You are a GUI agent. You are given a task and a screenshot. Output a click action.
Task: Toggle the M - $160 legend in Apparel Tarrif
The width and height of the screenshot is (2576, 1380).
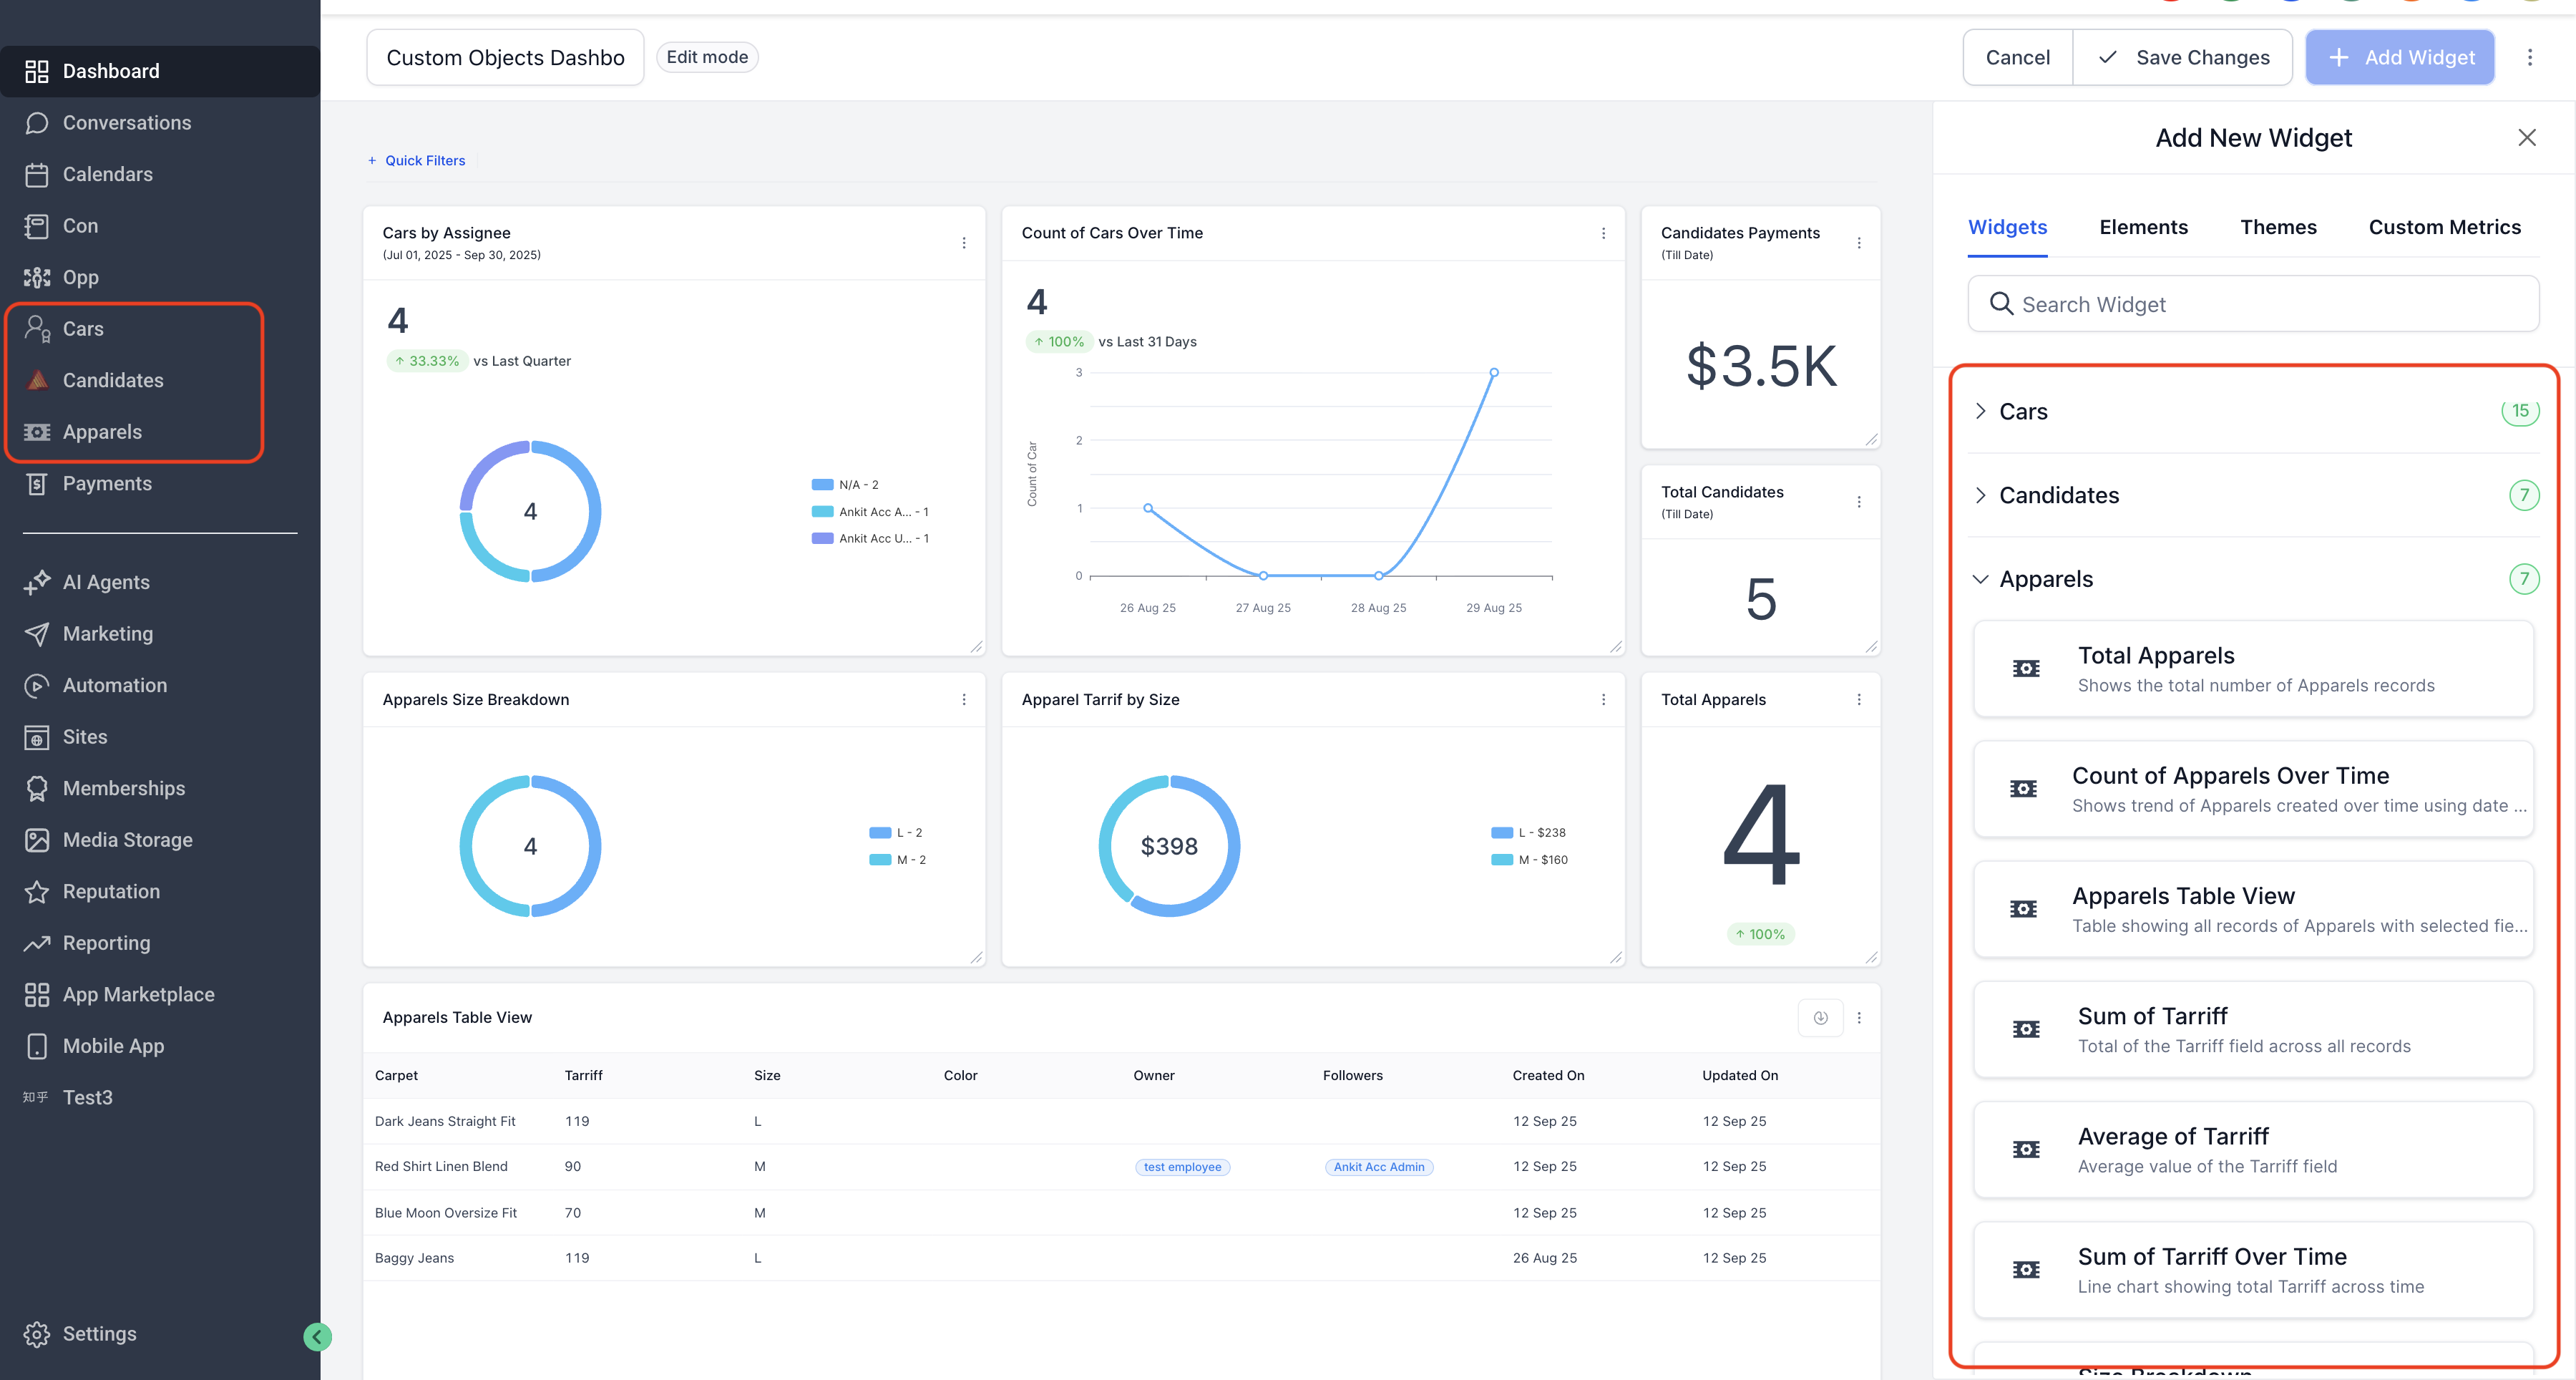point(1529,860)
